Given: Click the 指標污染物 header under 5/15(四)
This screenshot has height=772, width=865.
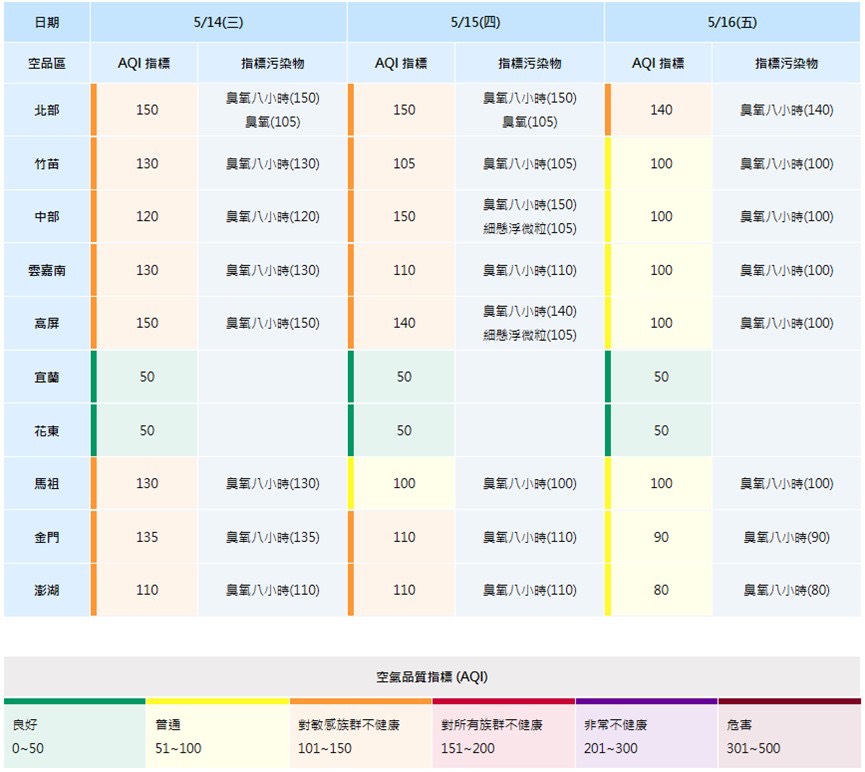Looking at the screenshot, I should (530, 63).
